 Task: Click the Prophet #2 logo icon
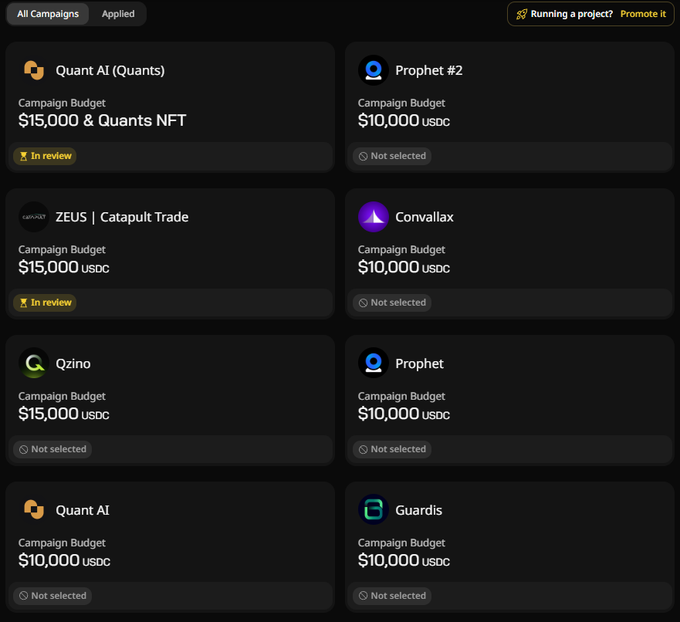pos(373,70)
